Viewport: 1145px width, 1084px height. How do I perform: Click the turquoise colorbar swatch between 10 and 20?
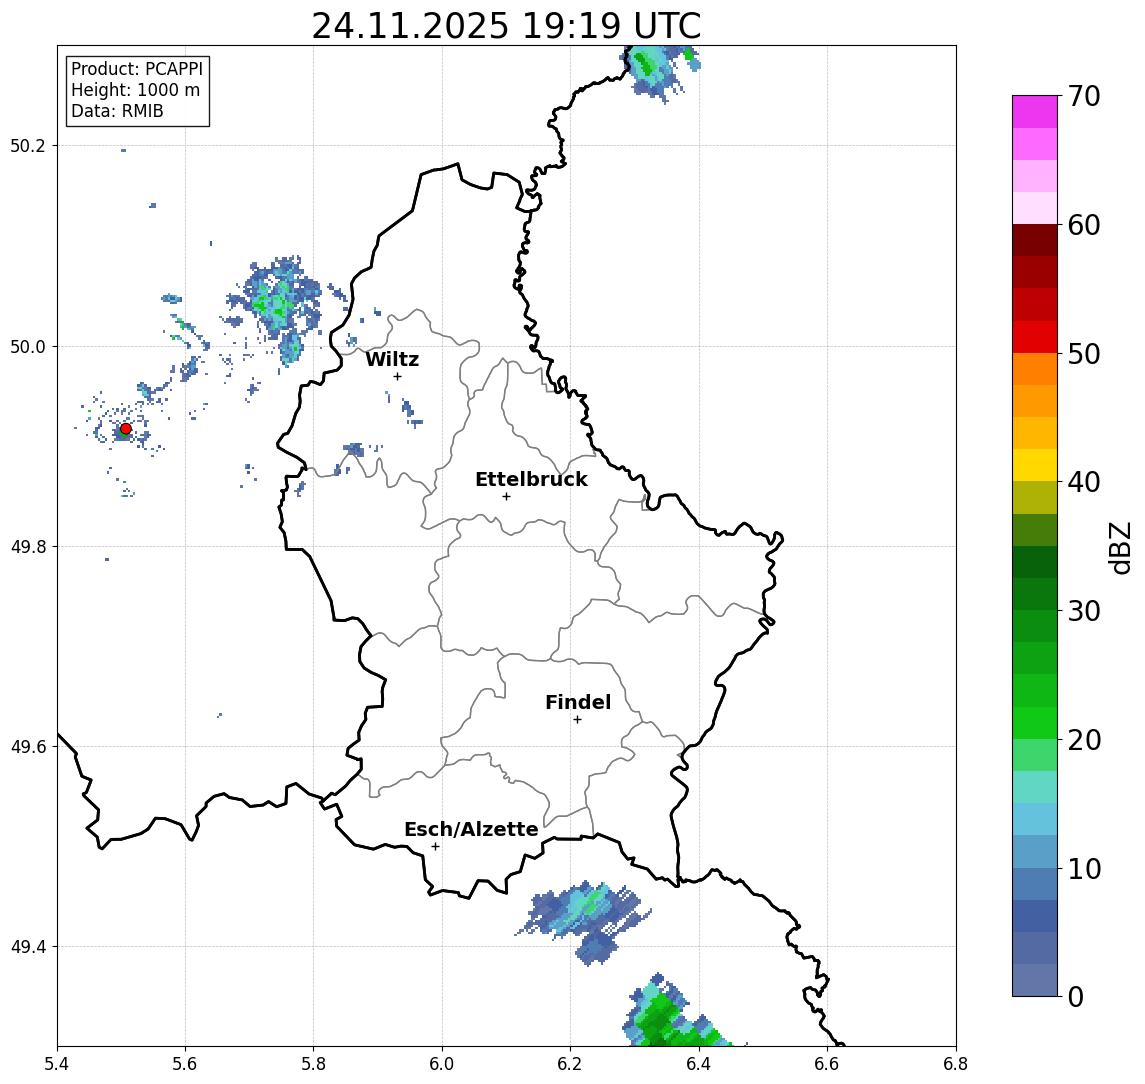pyautogui.click(x=1035, y=787)
